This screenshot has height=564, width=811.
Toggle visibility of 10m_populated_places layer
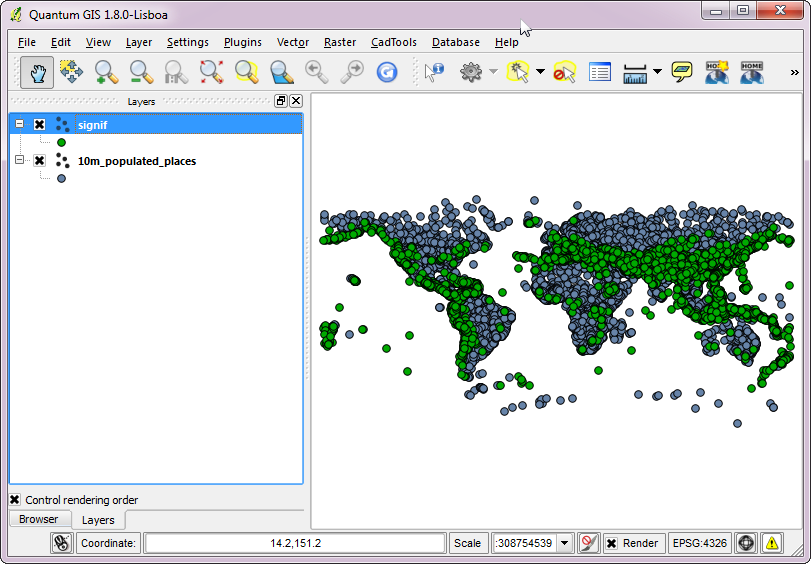pyautogui.click(x=39, y=161)
